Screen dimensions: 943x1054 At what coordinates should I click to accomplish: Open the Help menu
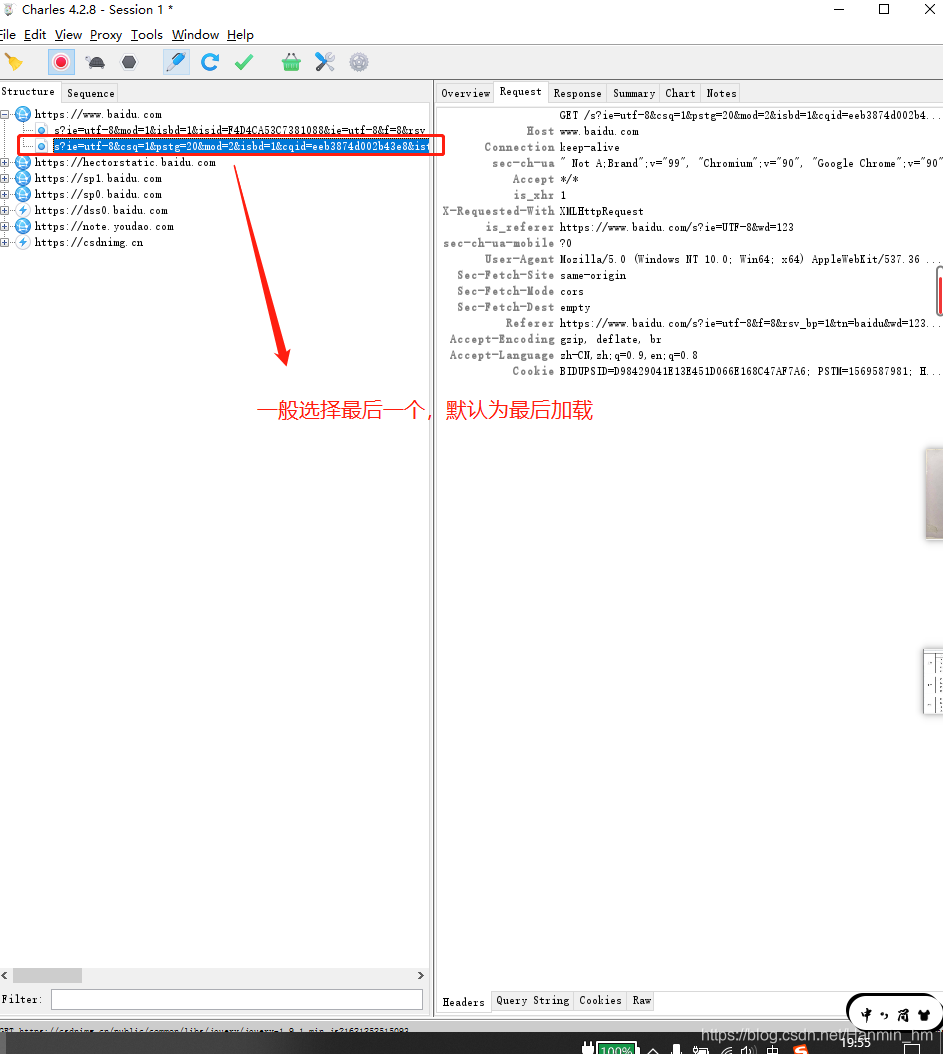click(x=240, y=35)
